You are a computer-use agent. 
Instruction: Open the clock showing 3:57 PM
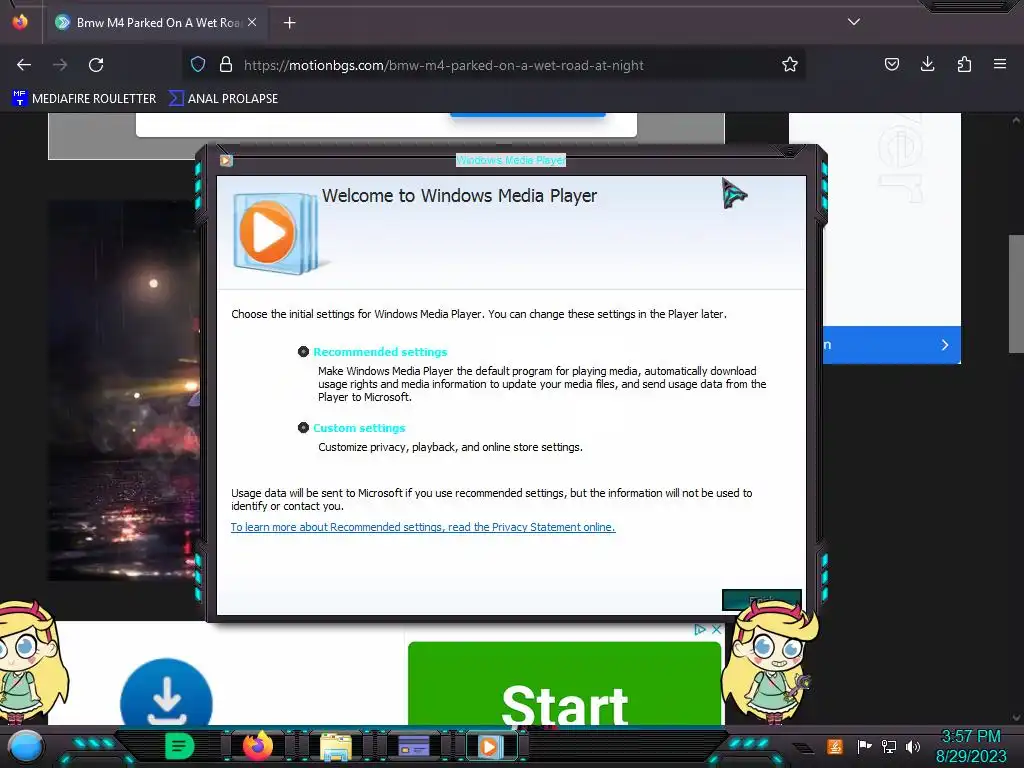[x=971, y=746]
